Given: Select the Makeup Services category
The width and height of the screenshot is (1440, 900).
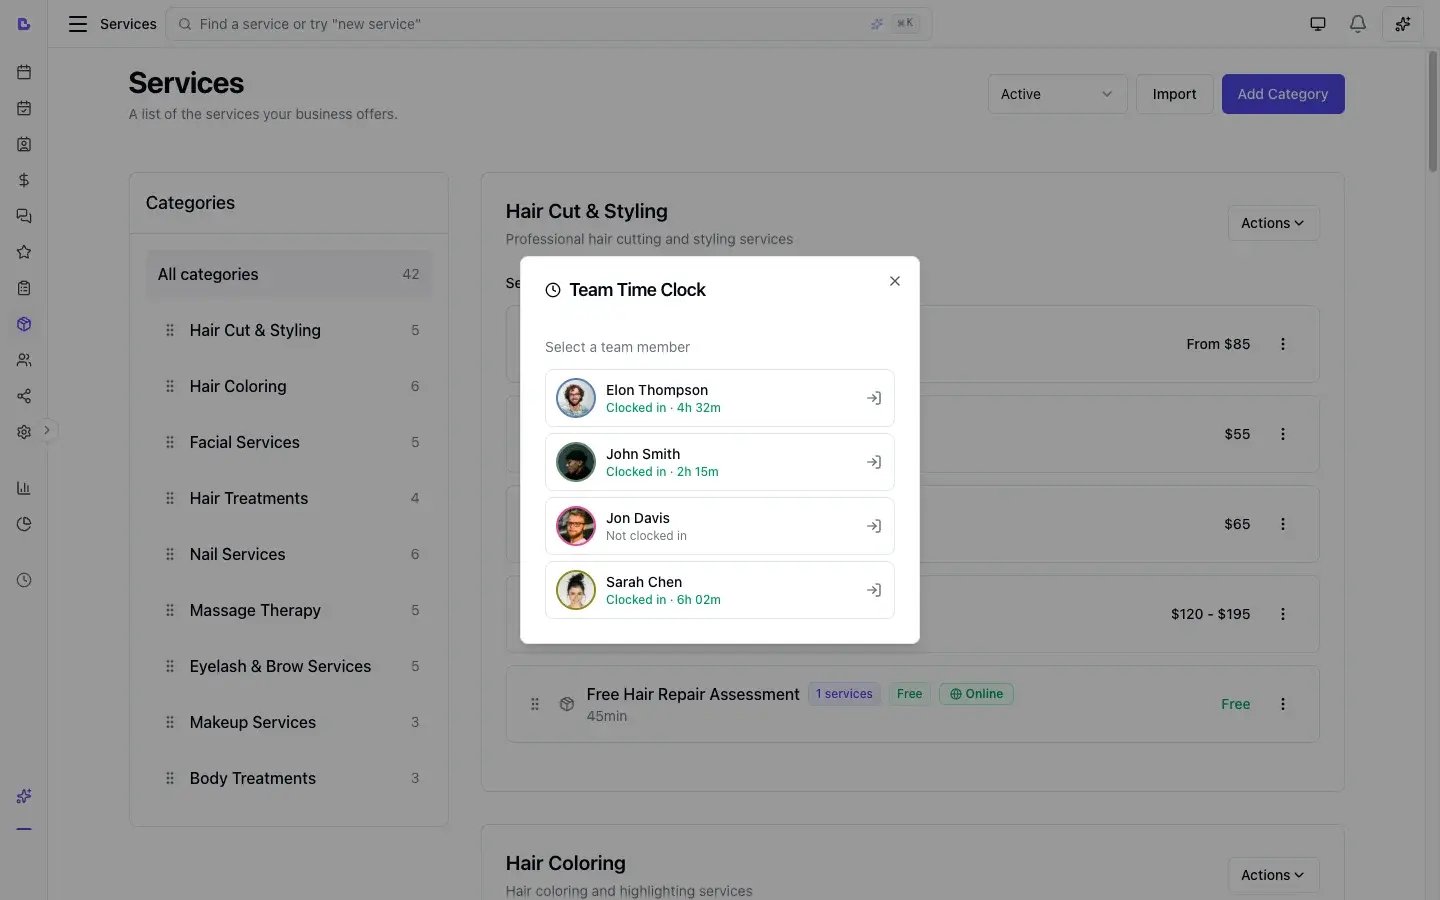Looking at the screenshot, I should (x=289, y=722).
